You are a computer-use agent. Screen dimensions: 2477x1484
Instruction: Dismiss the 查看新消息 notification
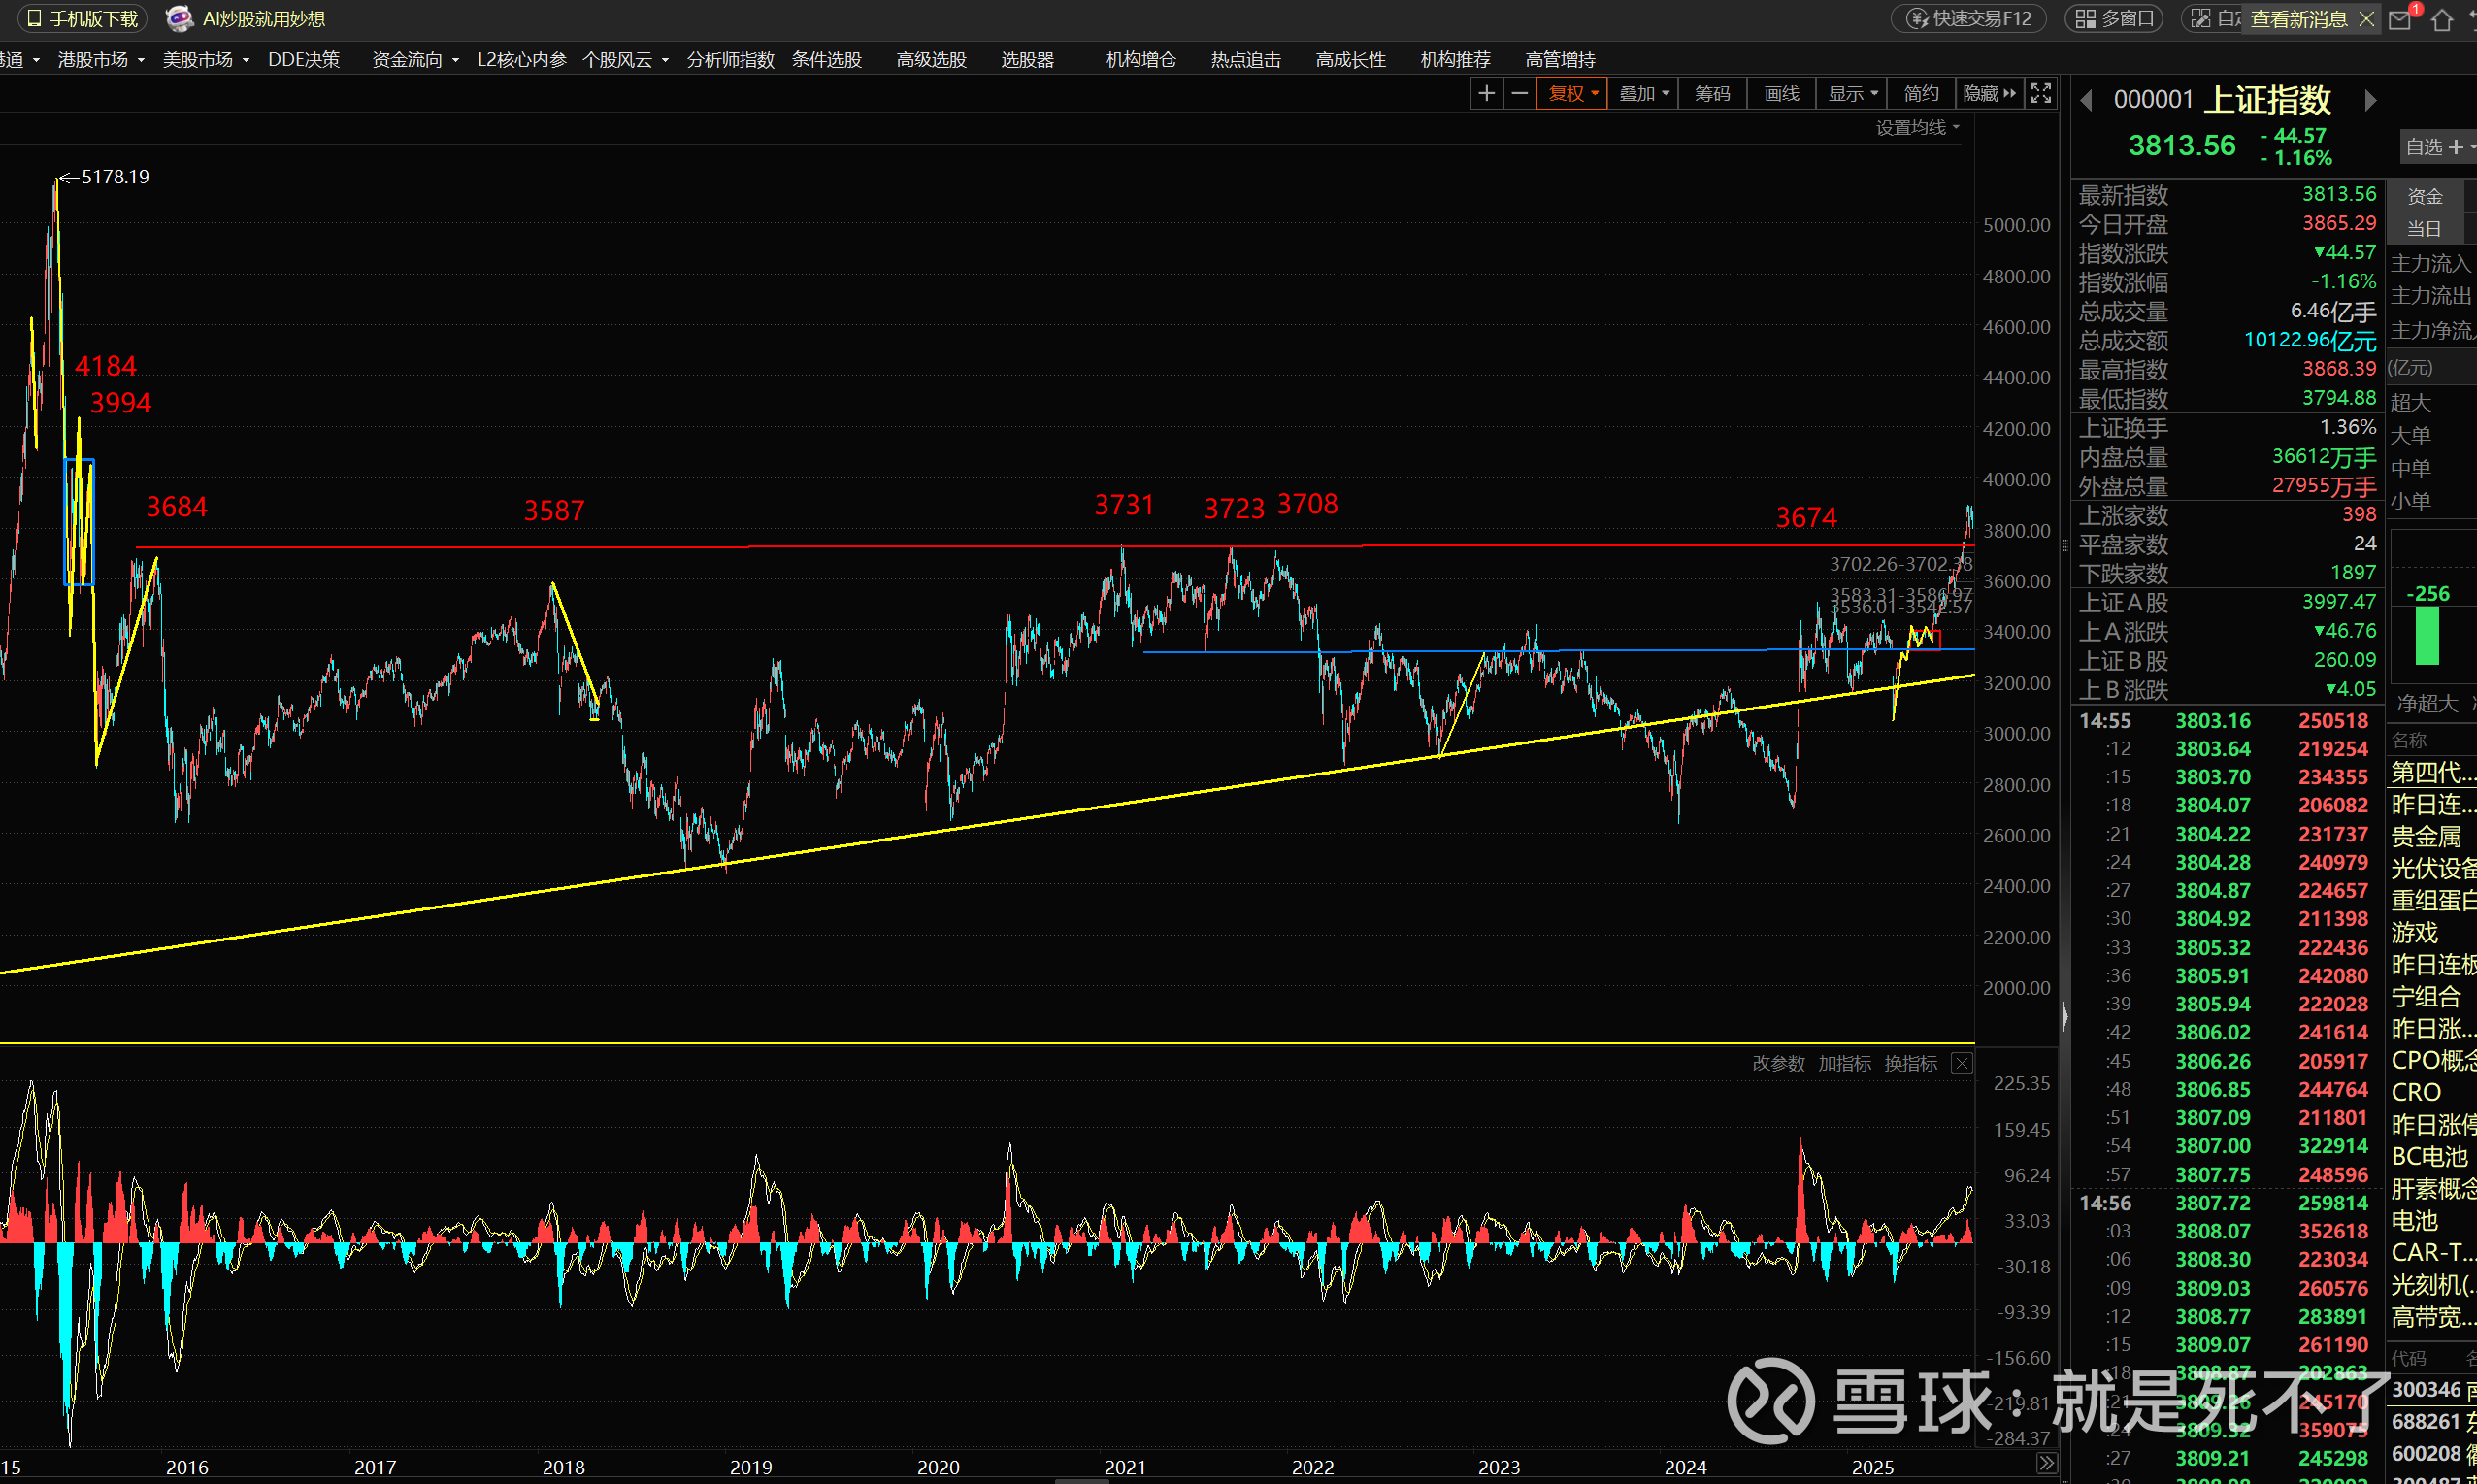(x=2366, y=19)
